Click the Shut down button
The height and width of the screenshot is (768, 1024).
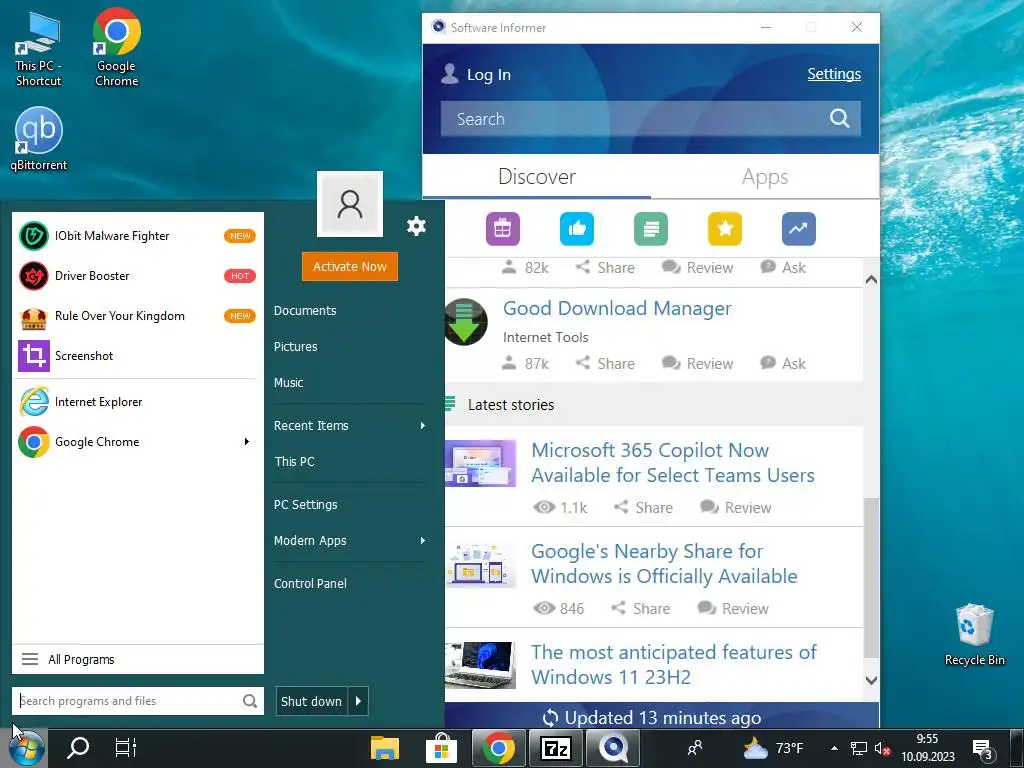tap(312, 701)
